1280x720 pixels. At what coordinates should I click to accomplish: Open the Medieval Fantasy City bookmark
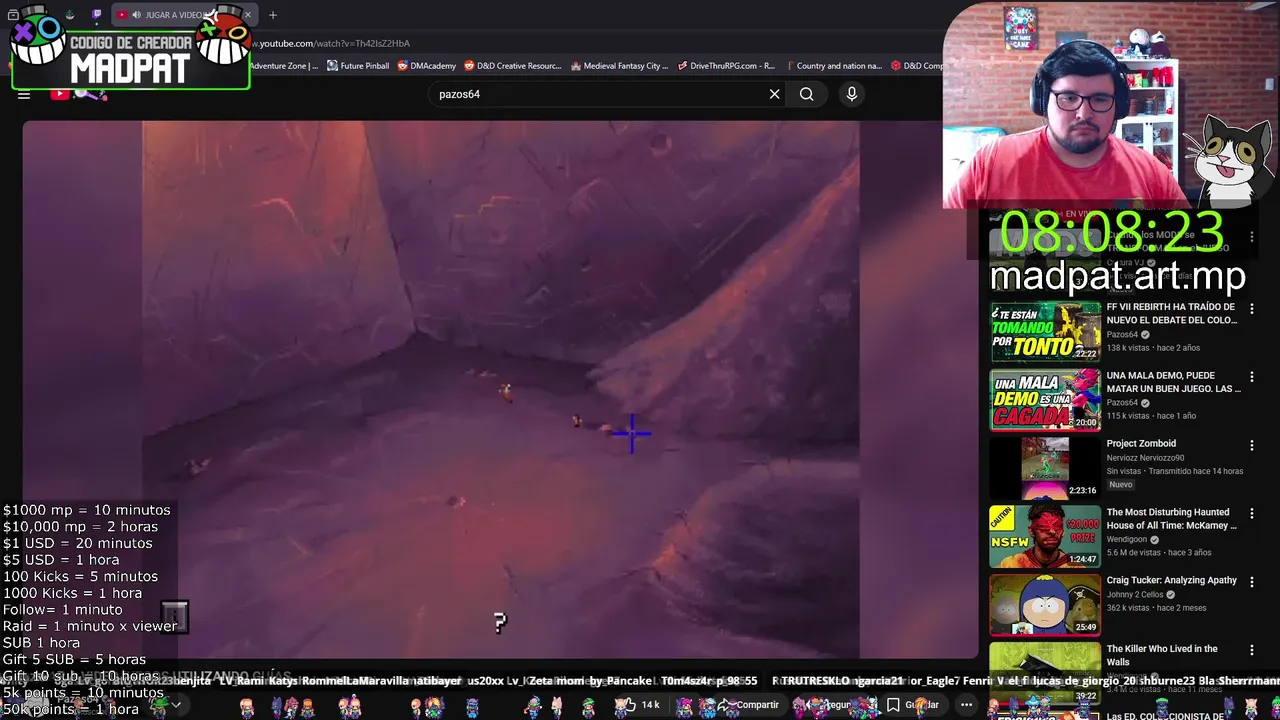point(619,66)
